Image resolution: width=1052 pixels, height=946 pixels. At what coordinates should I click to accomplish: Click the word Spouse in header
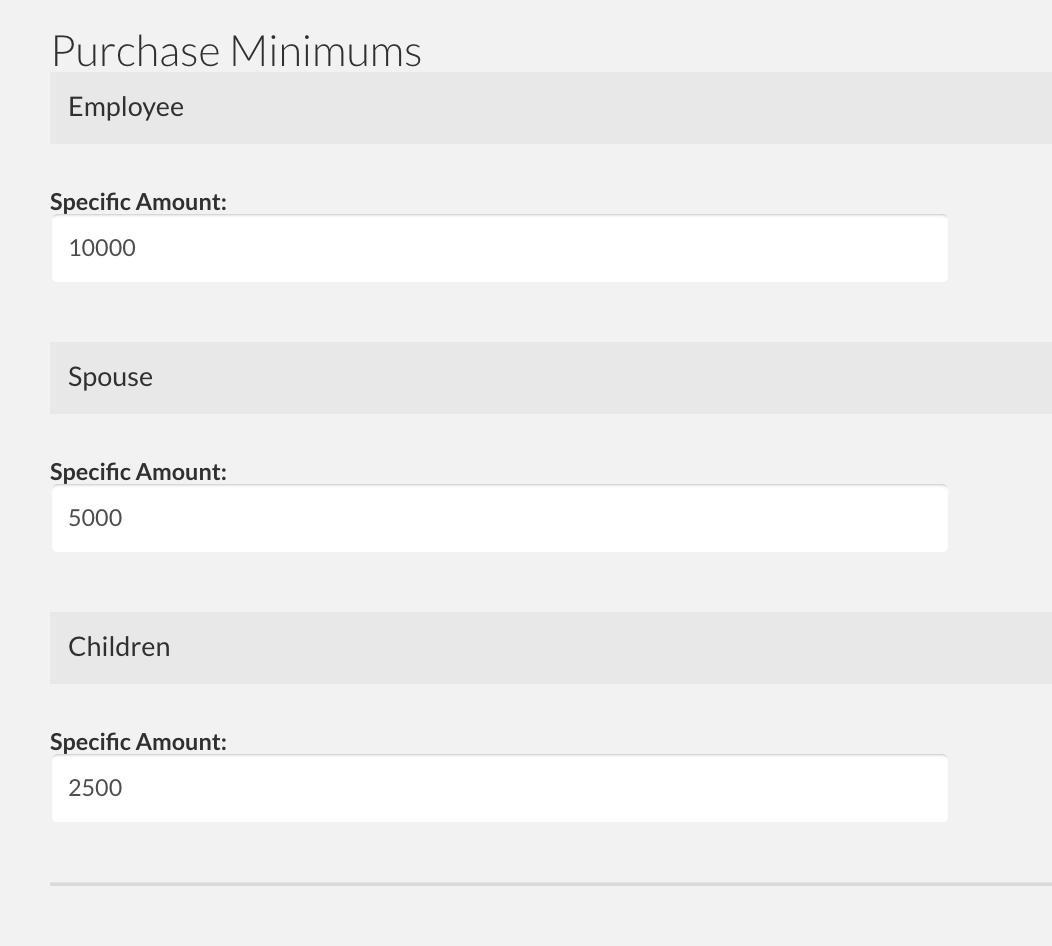(x=111, y=378)
